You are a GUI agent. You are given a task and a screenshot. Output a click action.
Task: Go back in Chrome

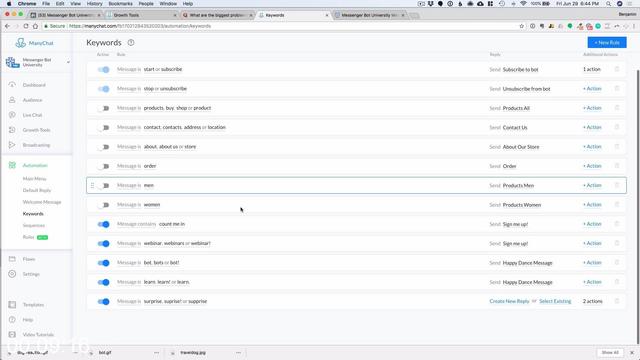pos(7,26)
